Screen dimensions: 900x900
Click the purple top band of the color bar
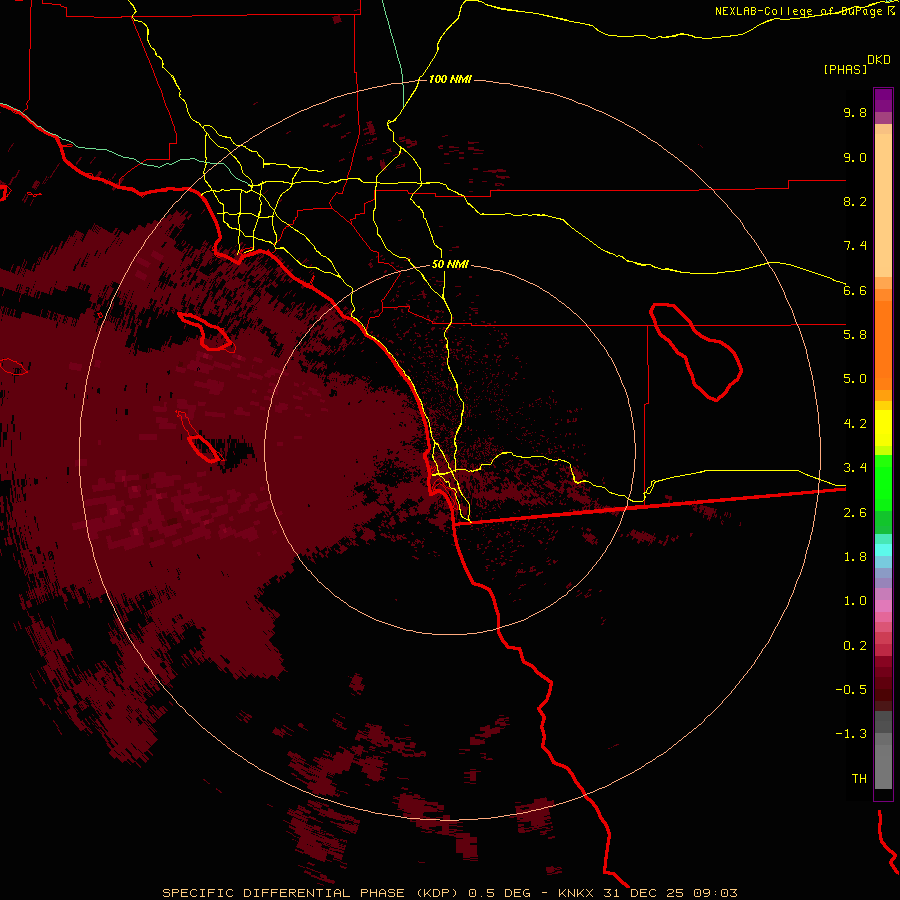click(883, 100)
